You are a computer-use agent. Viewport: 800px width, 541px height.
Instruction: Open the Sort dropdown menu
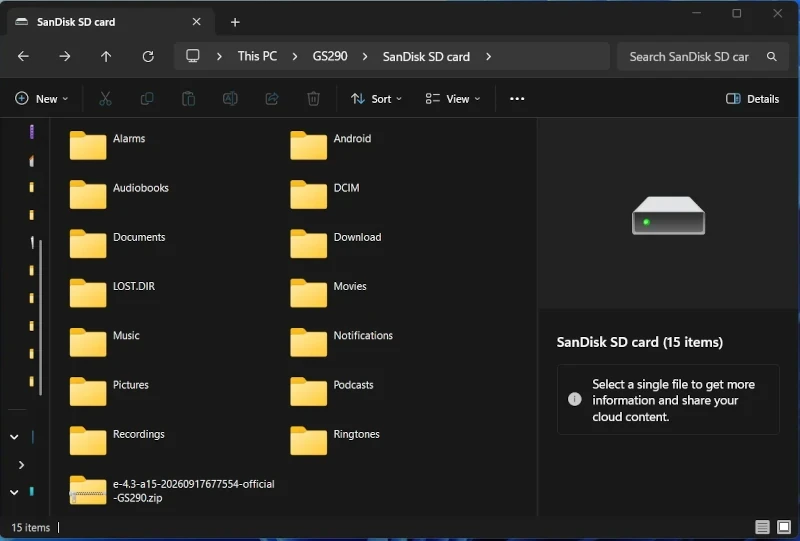[376, 99]
